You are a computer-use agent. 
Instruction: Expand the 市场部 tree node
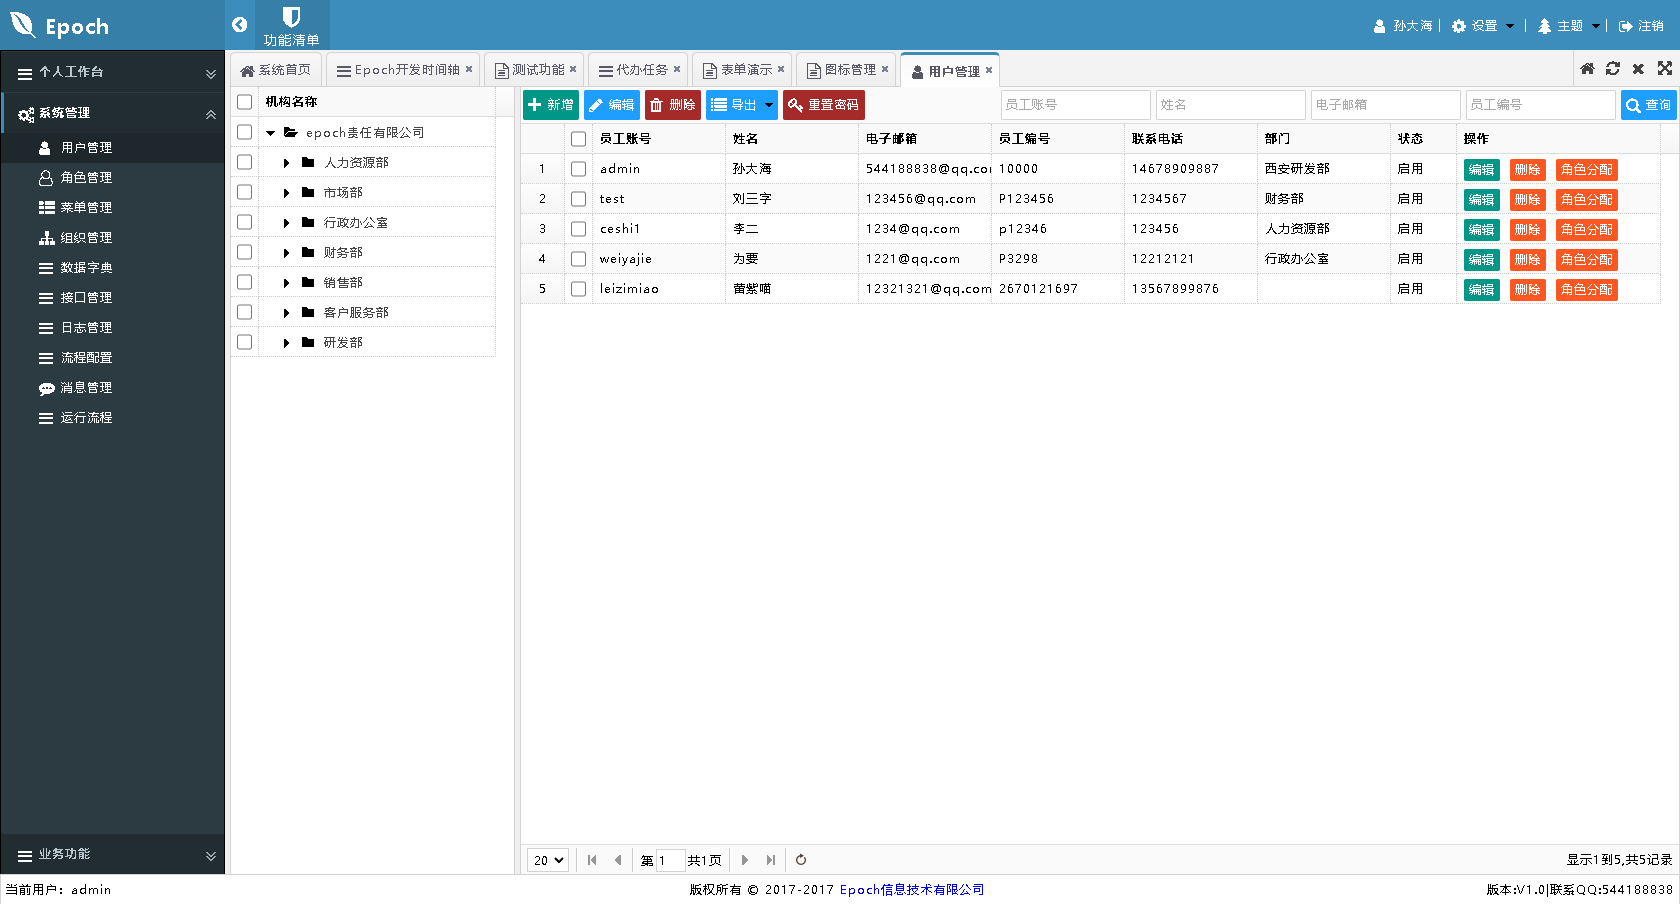(286, 193)
